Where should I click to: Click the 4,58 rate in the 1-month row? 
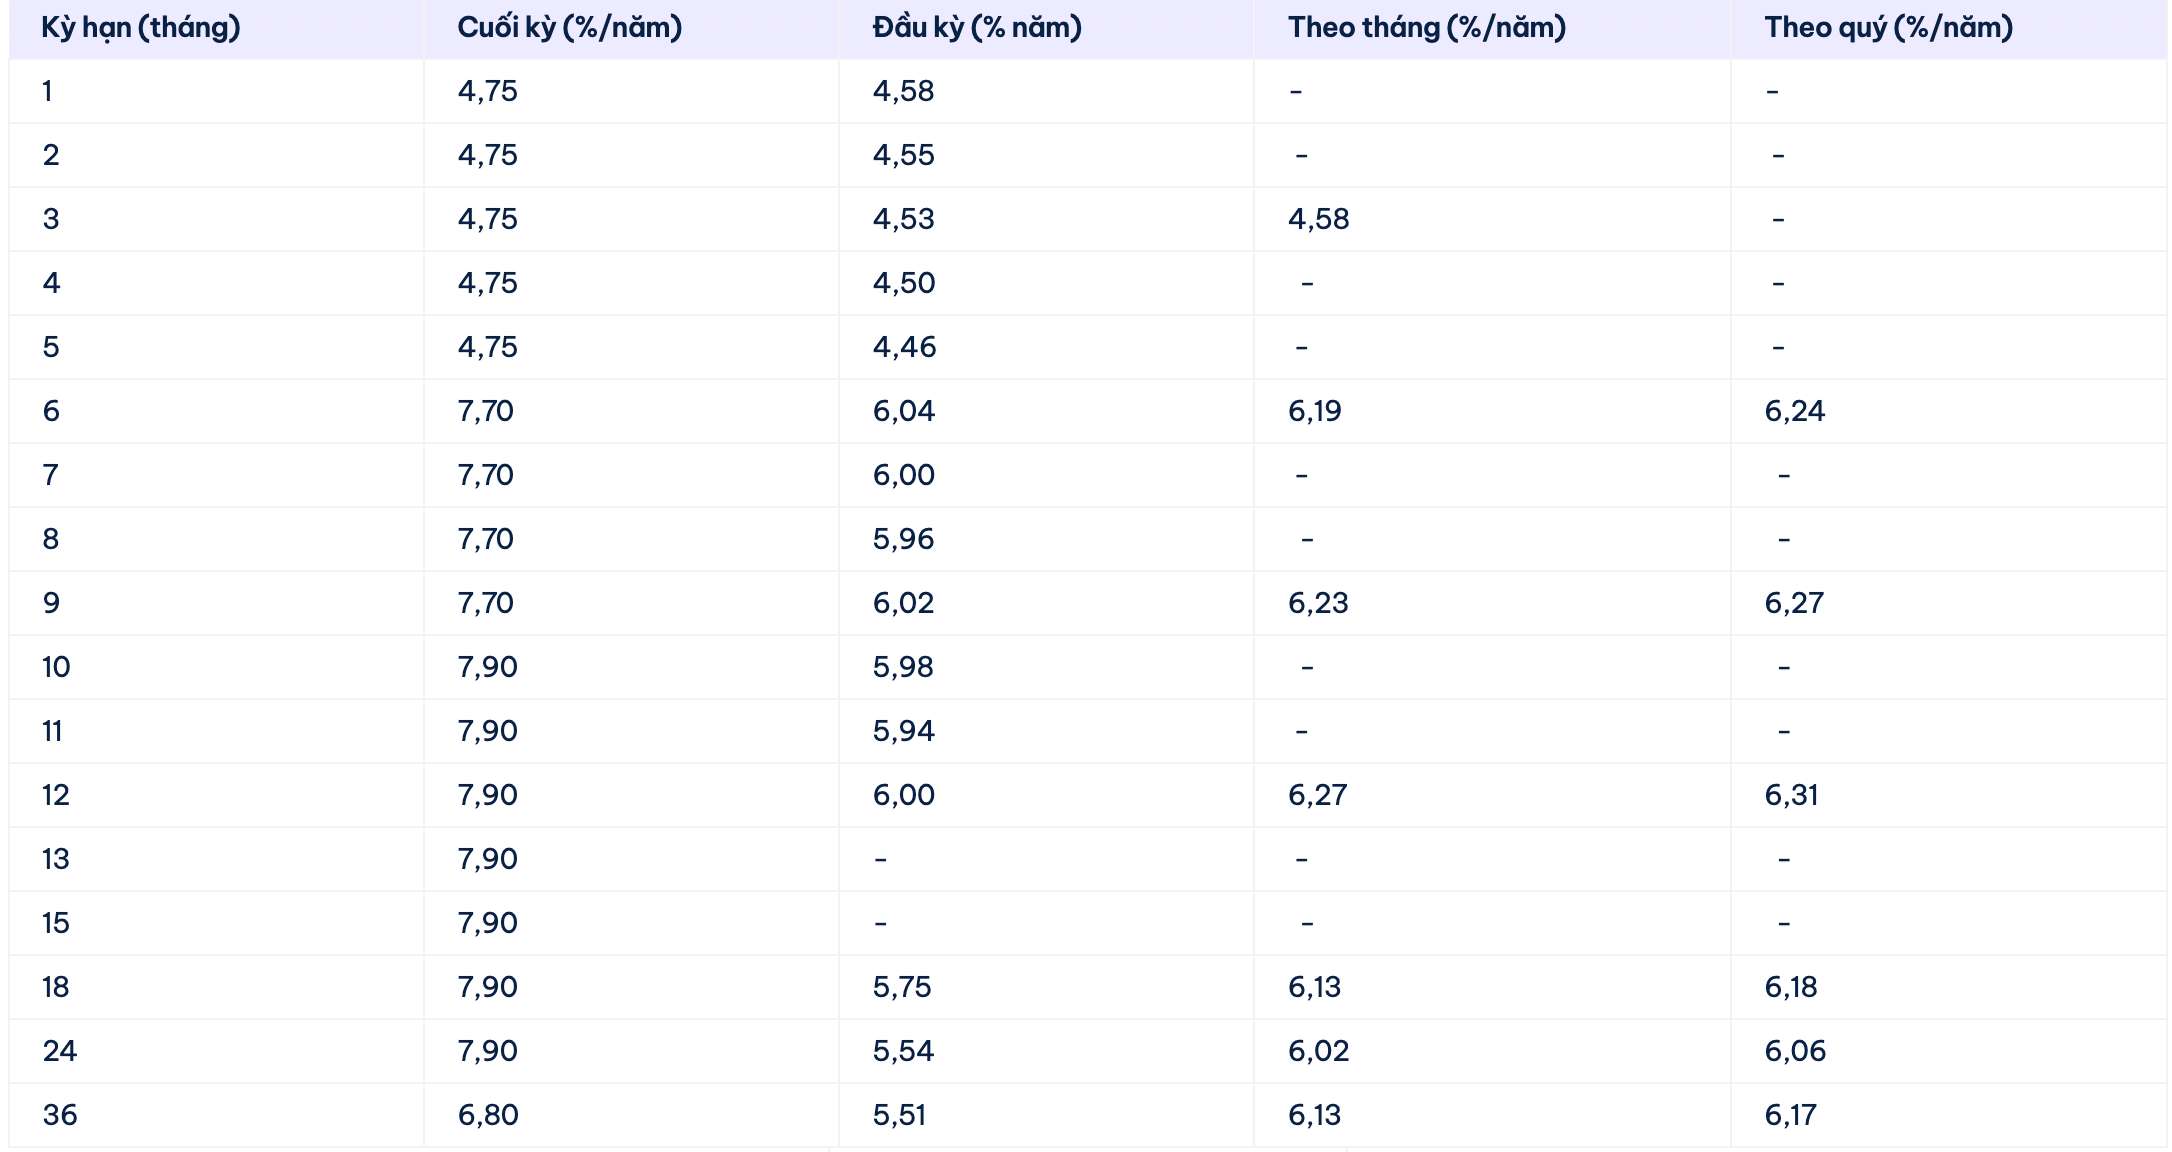[903, 92]
